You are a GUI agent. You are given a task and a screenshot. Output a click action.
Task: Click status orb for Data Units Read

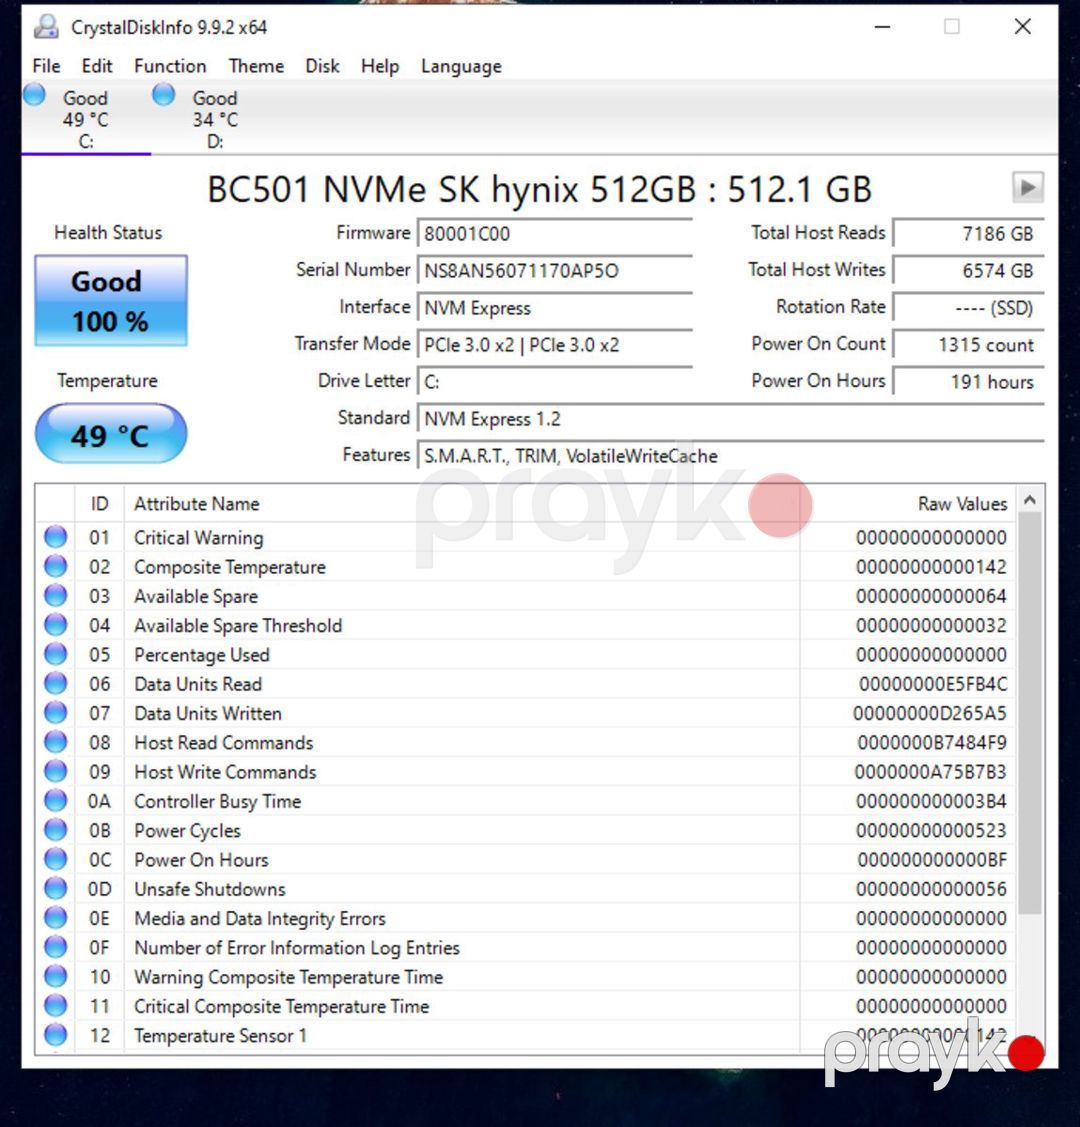pos(55,684)
